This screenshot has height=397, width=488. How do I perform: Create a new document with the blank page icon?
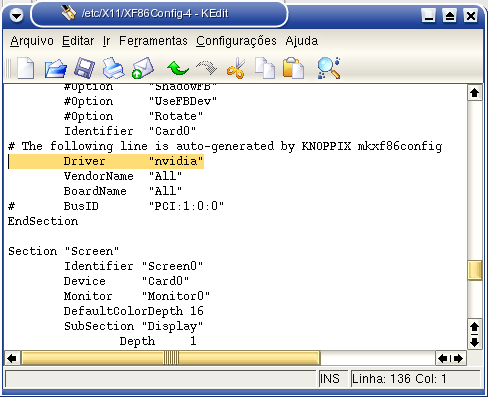coord(25,68)
